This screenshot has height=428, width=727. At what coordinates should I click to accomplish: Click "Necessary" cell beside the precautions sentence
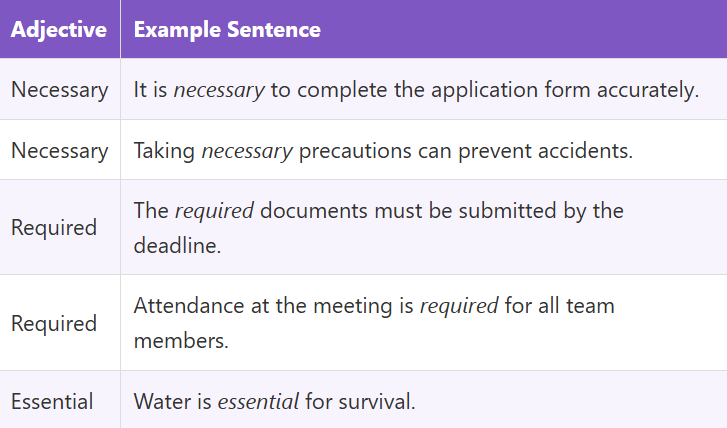59,150
